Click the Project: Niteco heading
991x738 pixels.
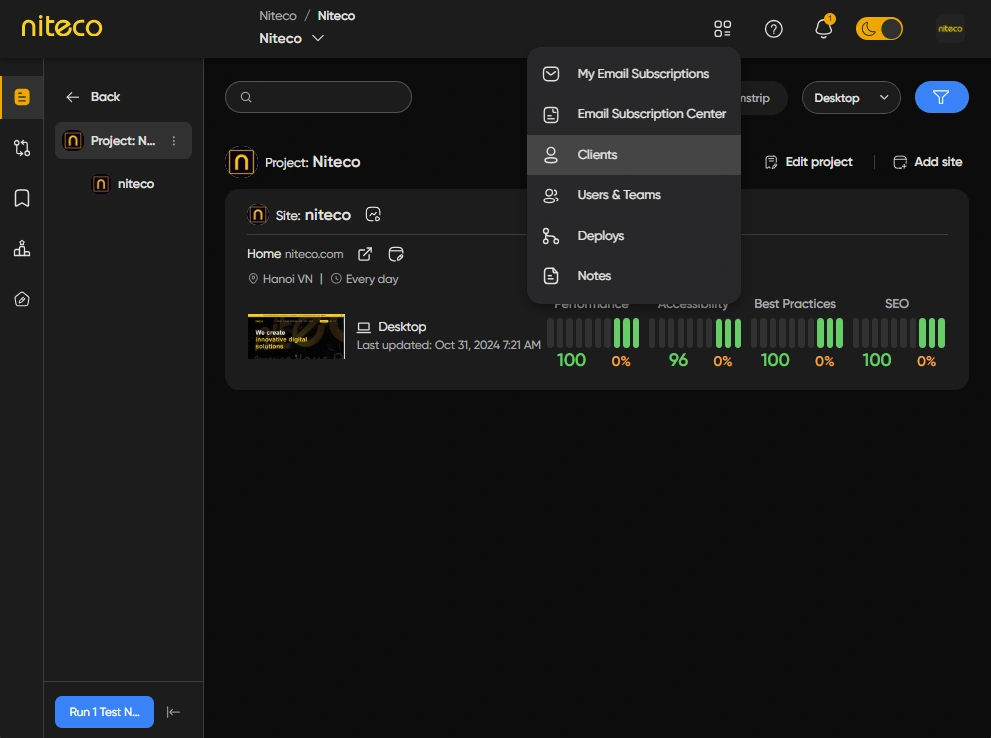(x=313, y=162)
